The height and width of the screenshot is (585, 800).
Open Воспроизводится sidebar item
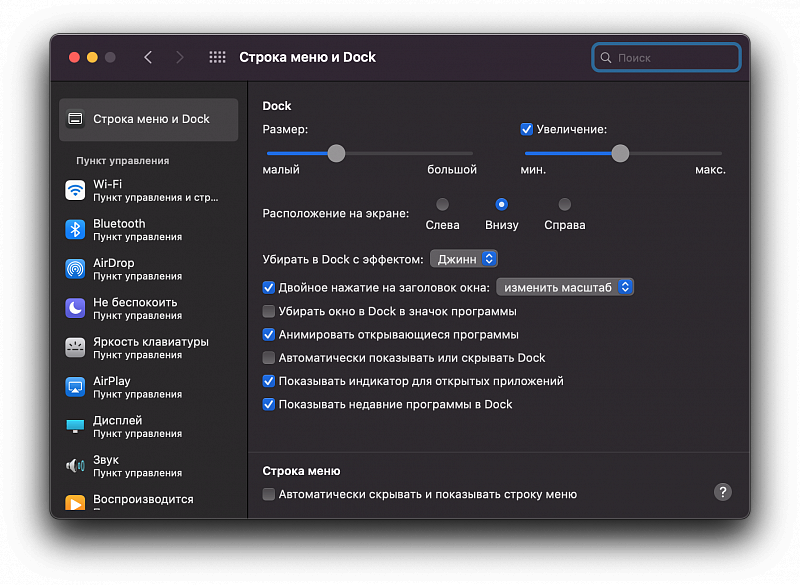tap(143, 500)
